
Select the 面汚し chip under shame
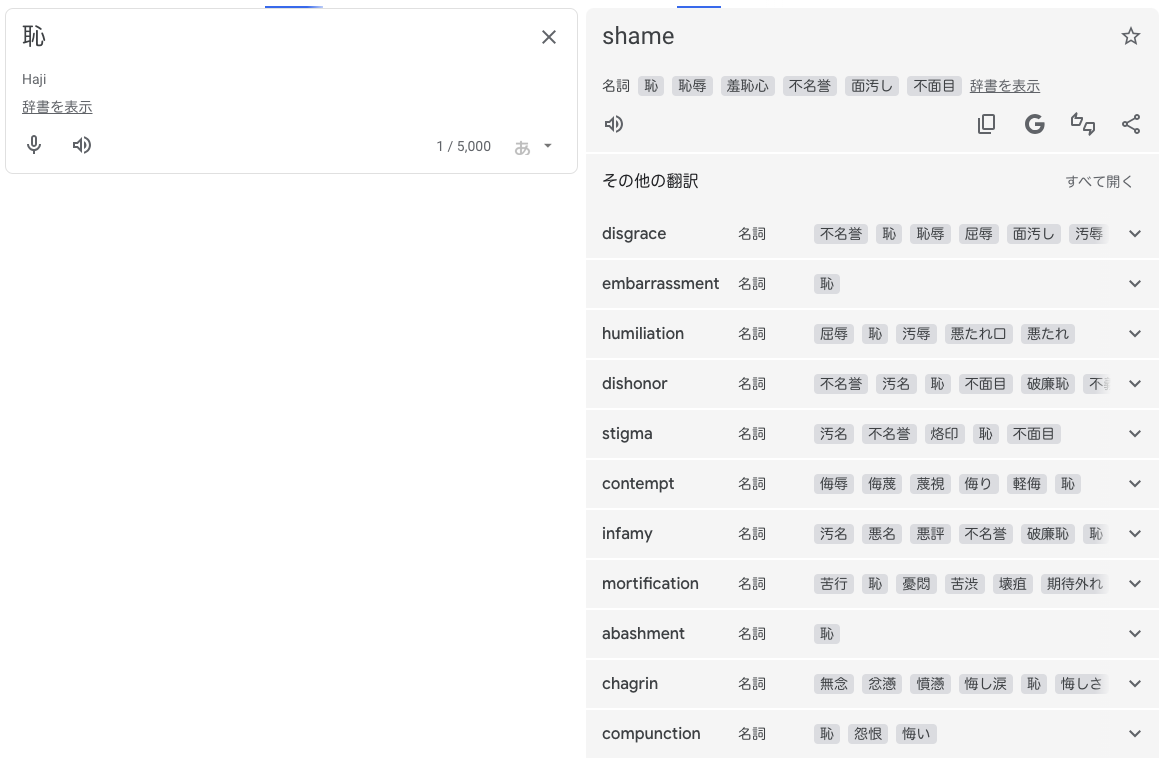872,86
